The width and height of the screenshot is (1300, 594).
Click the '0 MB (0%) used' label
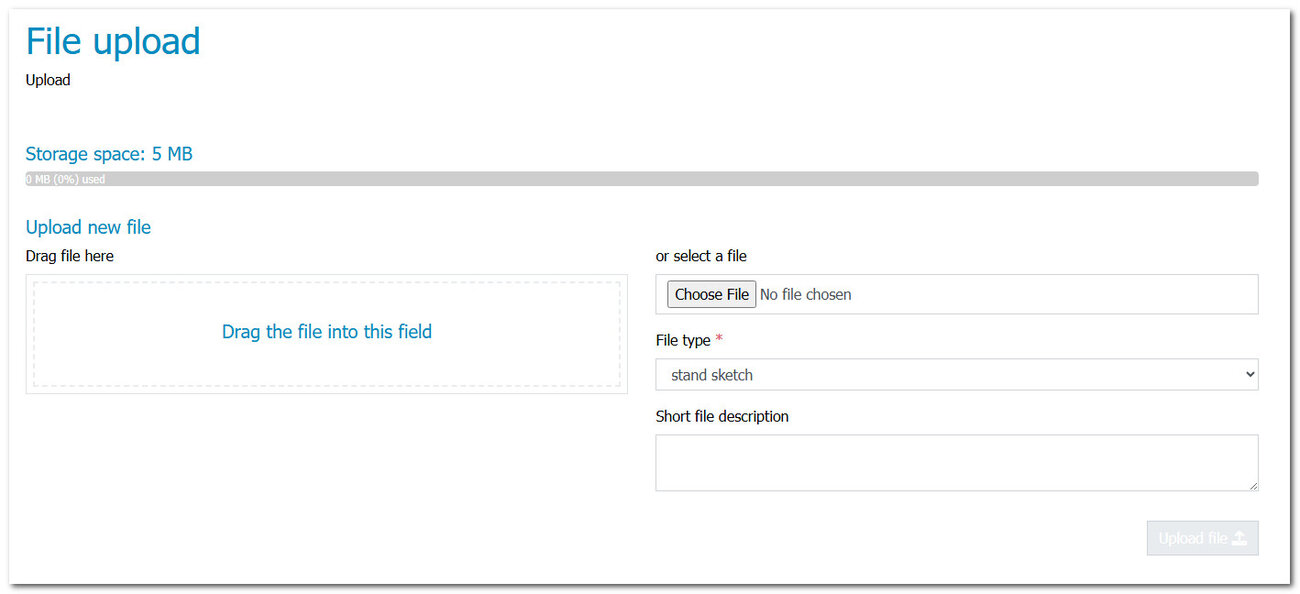(x=65, y=180)
